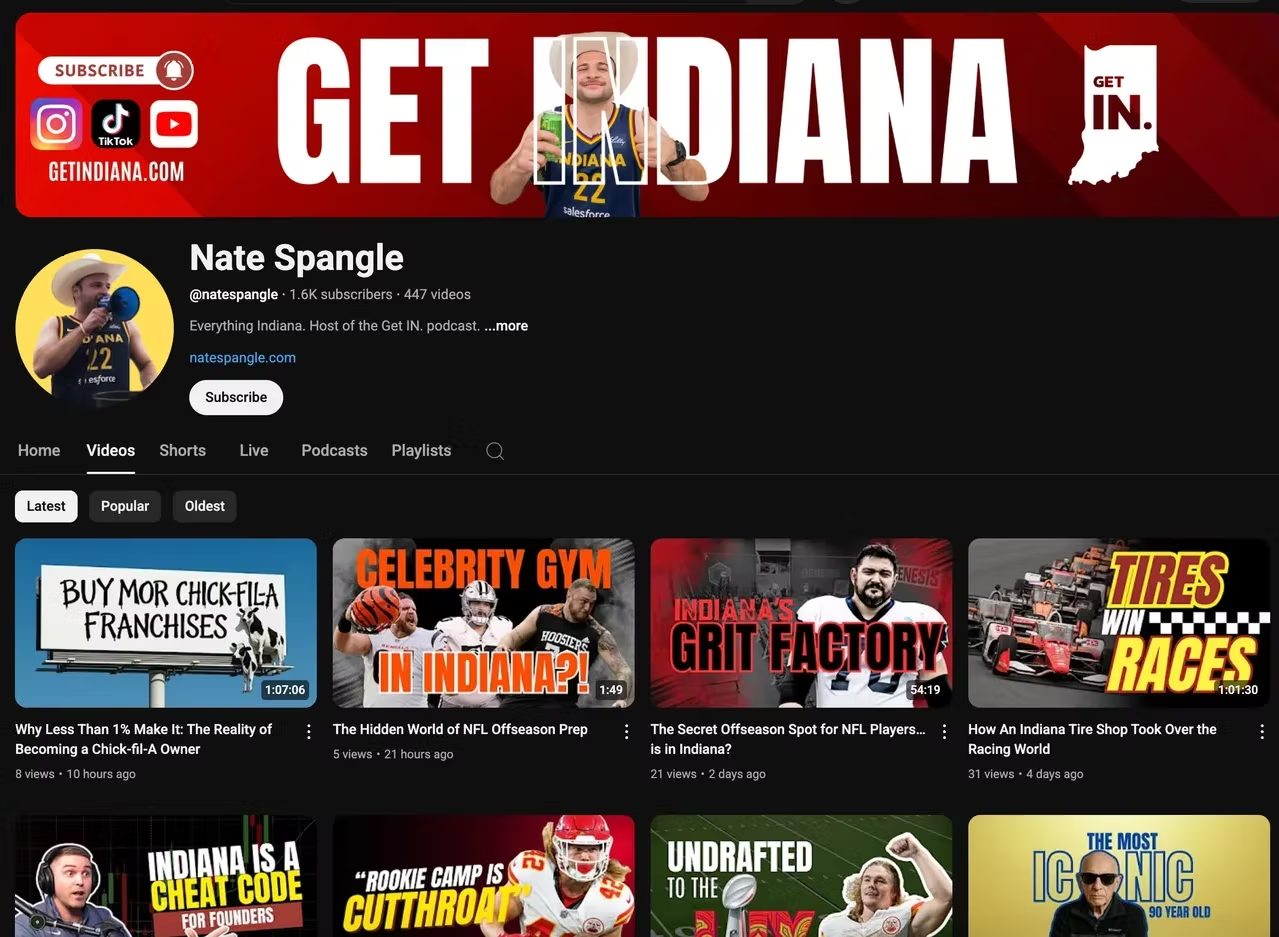Click the bell icon beside SUBSCRIBE in banner
This screenshot has width=1279, height=937.
coord(174,70)
